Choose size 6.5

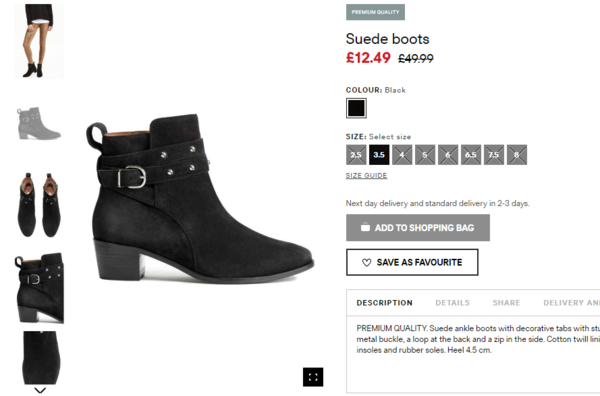[x=471, y=155]
